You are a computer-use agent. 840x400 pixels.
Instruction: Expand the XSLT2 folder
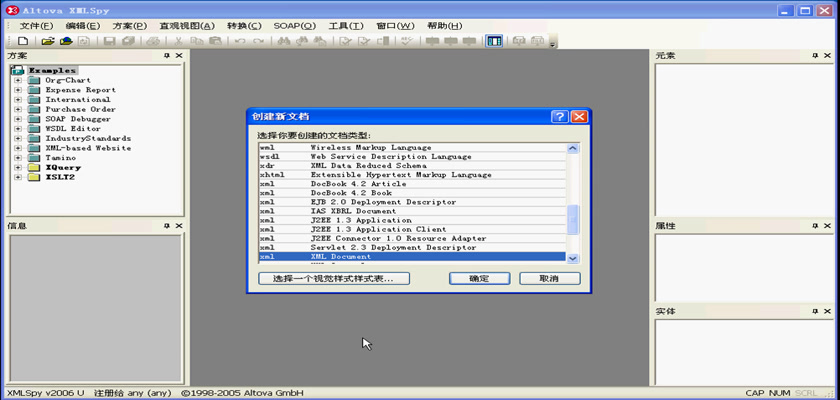(18, 177)
